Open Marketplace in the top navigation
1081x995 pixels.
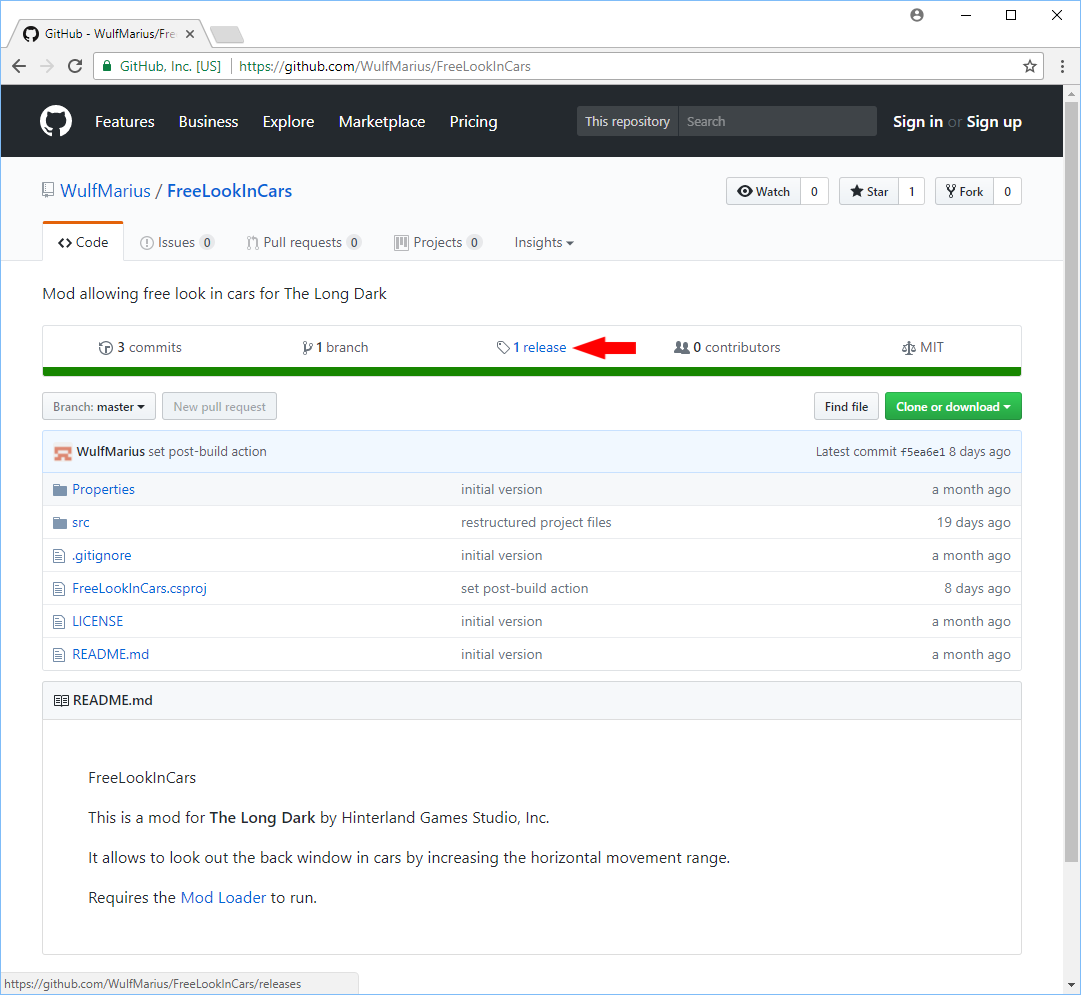click(382, 121)
